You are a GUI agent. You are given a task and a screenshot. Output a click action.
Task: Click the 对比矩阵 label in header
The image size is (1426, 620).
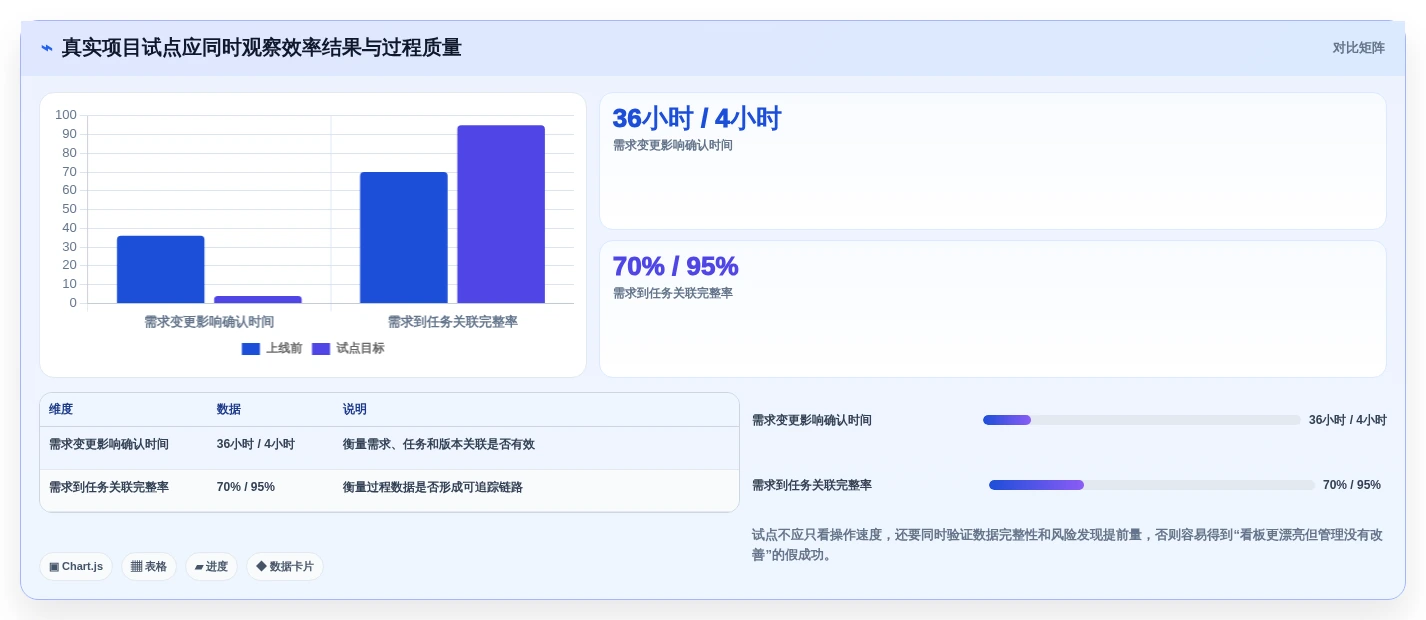click(1358, 48)
